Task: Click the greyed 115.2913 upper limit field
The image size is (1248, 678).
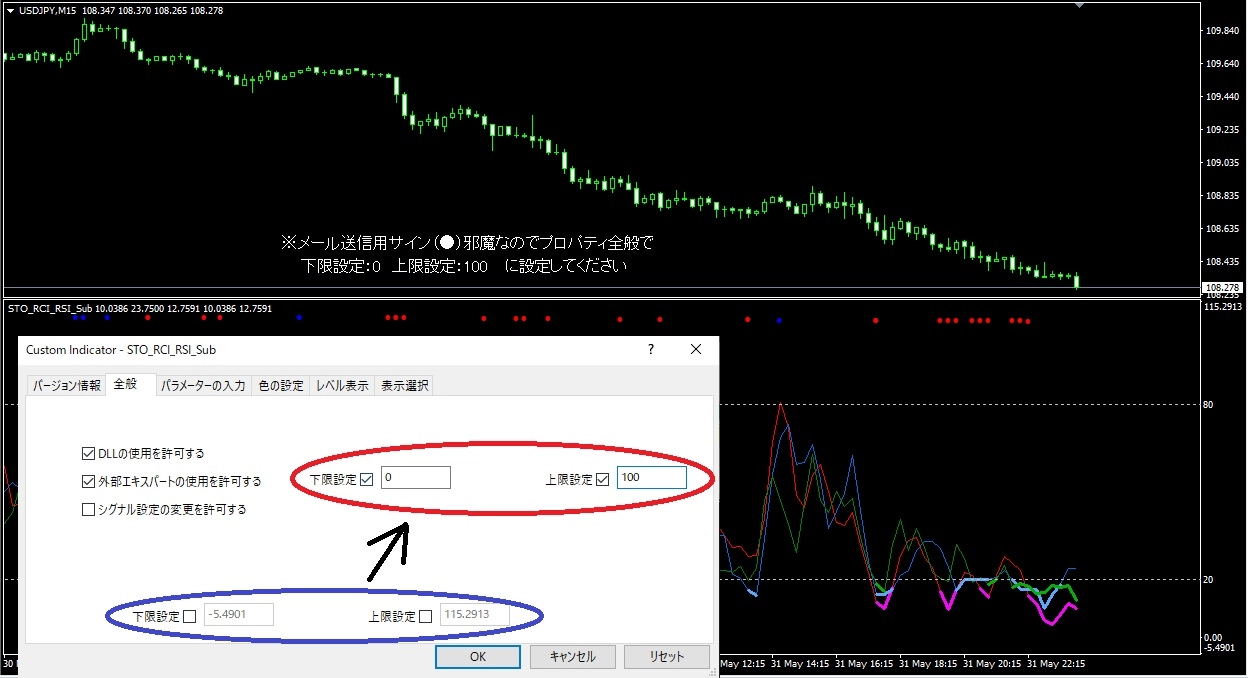Action: (x=474, y=615)
